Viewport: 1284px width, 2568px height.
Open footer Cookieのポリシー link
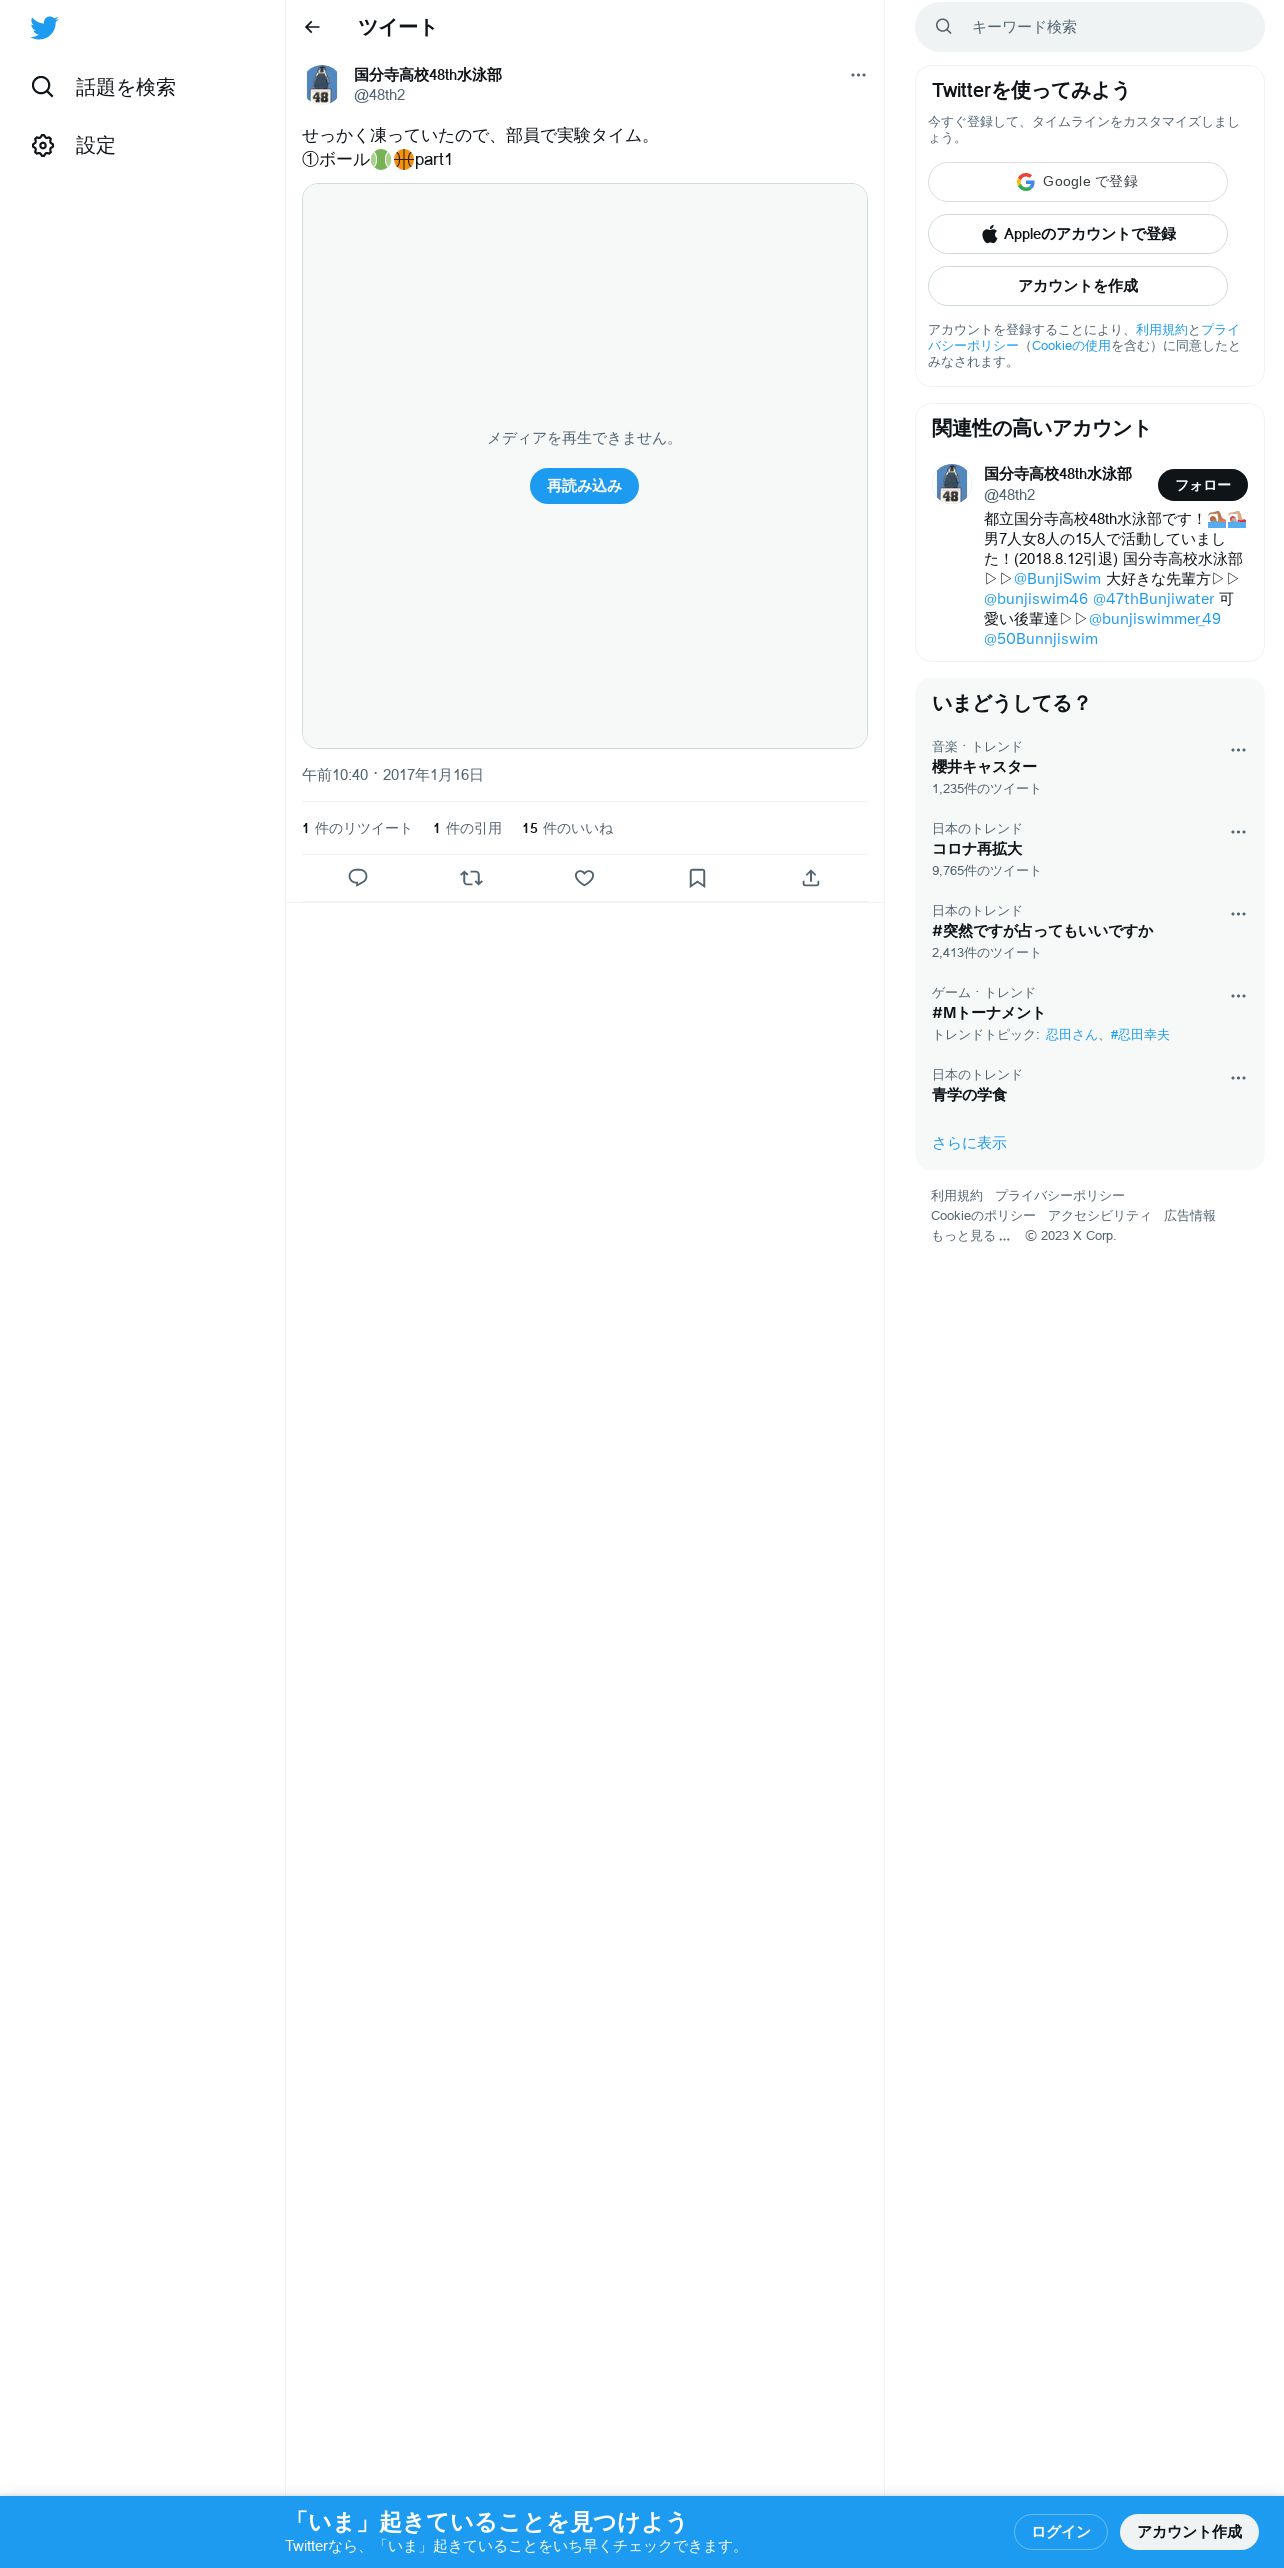[983, 1216]
